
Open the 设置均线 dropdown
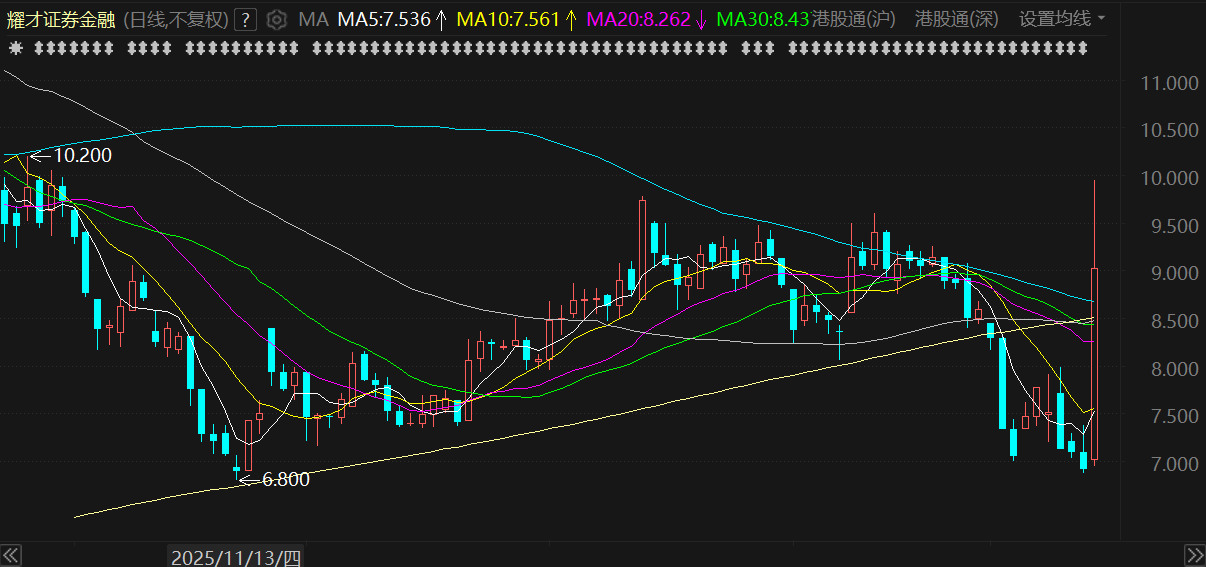(x=1062, y=19)
